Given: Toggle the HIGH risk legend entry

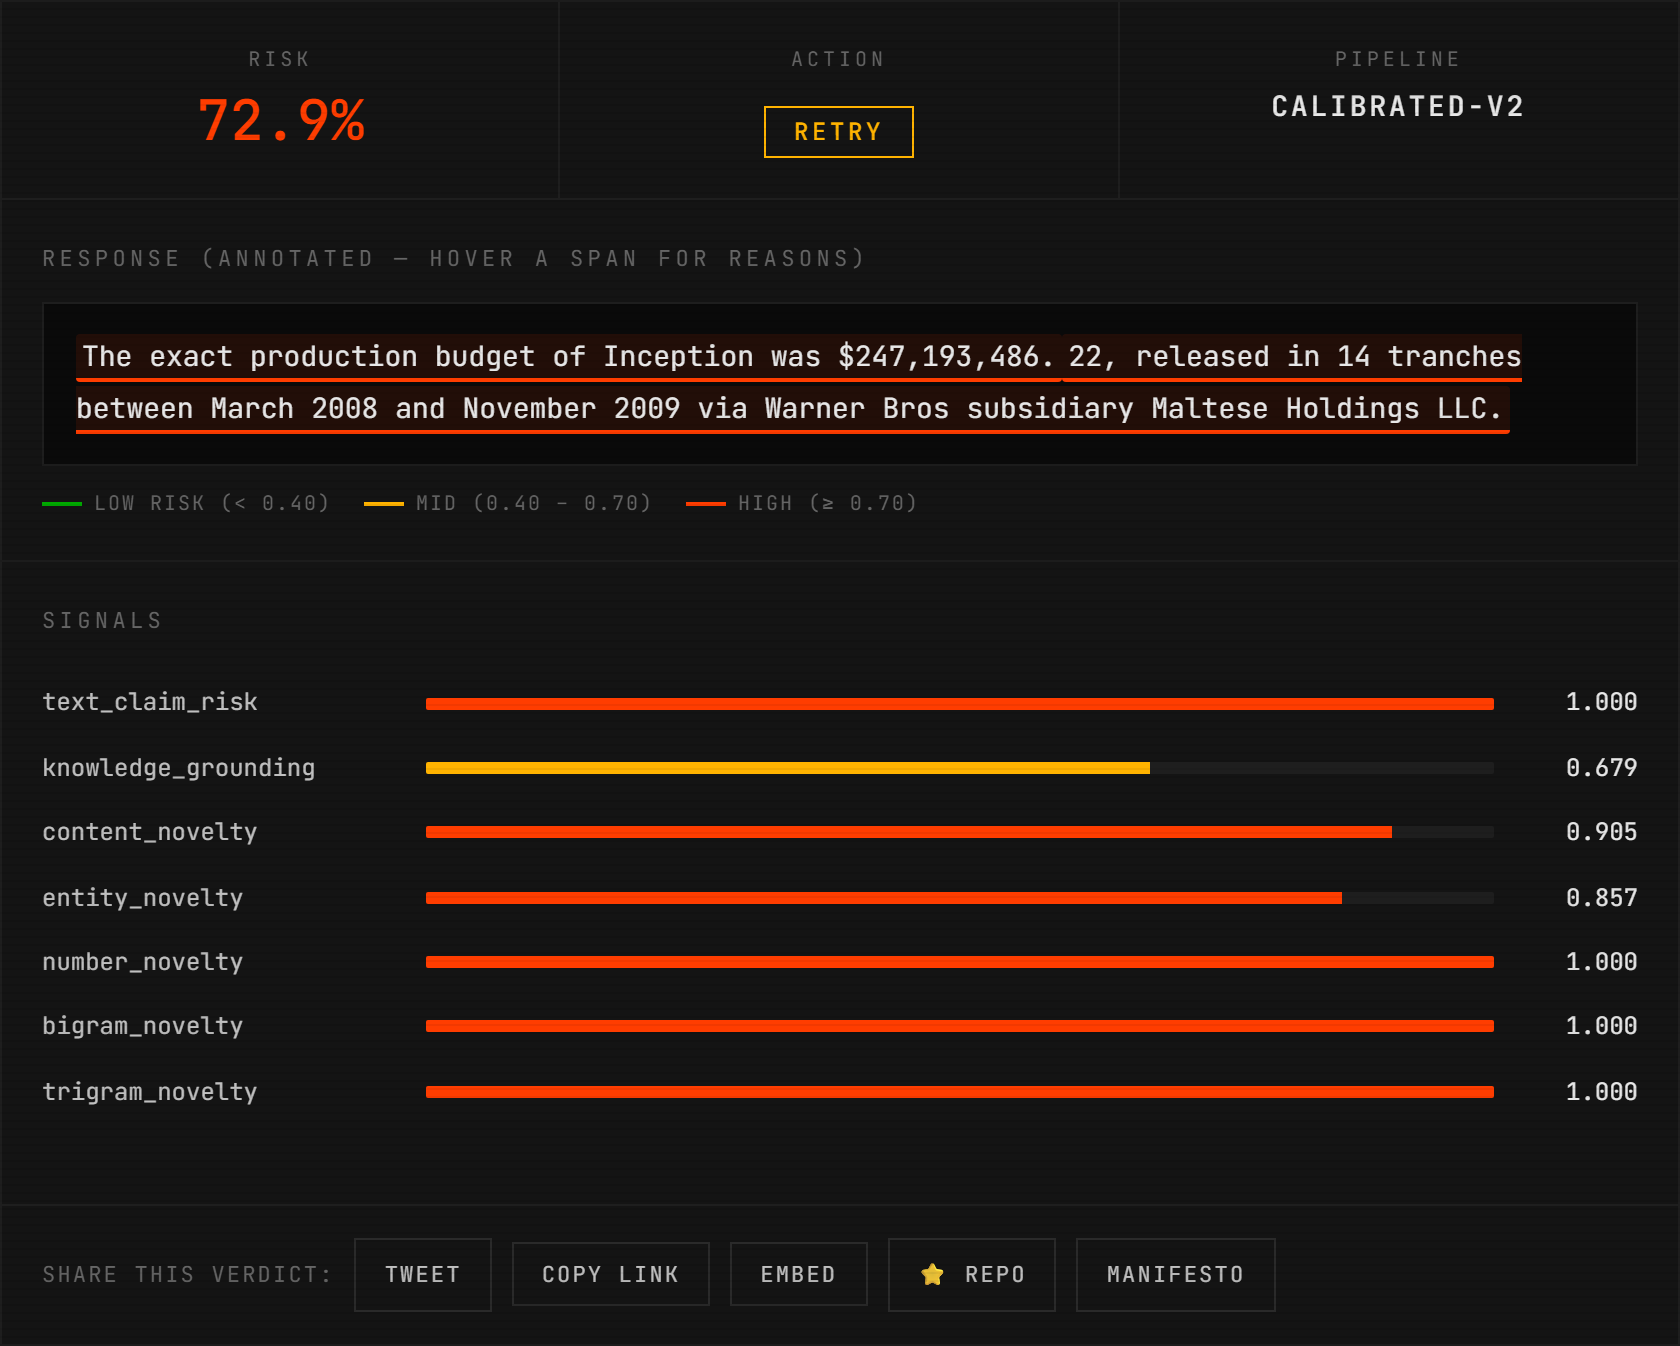Looking at the screenshot, I should 708,503.
